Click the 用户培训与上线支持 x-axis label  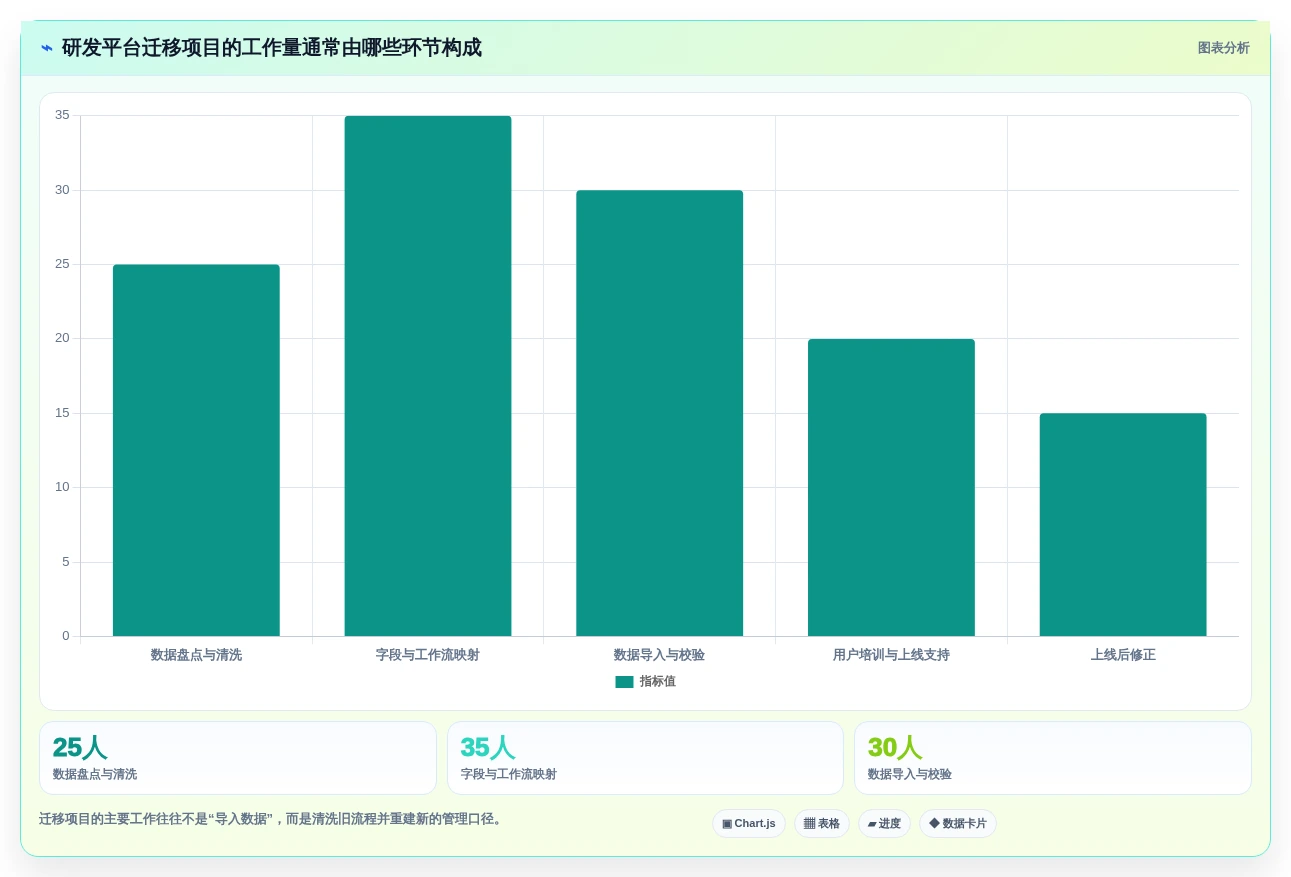tap(891, 655)
